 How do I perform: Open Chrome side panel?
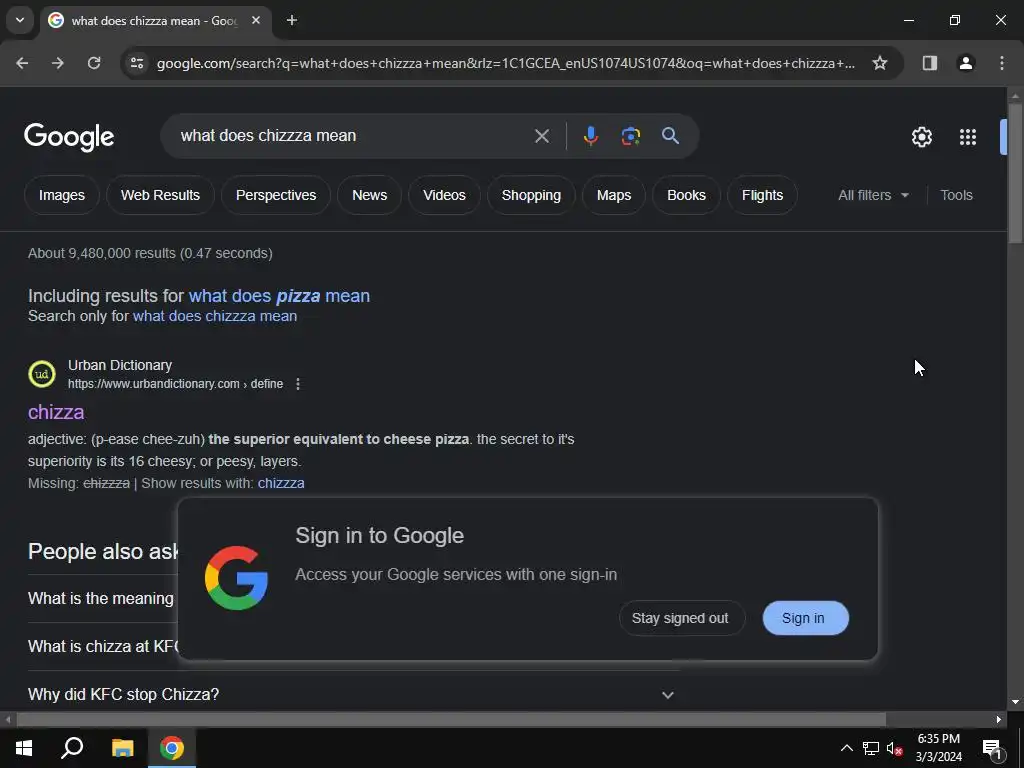click(x=929, y=63)
